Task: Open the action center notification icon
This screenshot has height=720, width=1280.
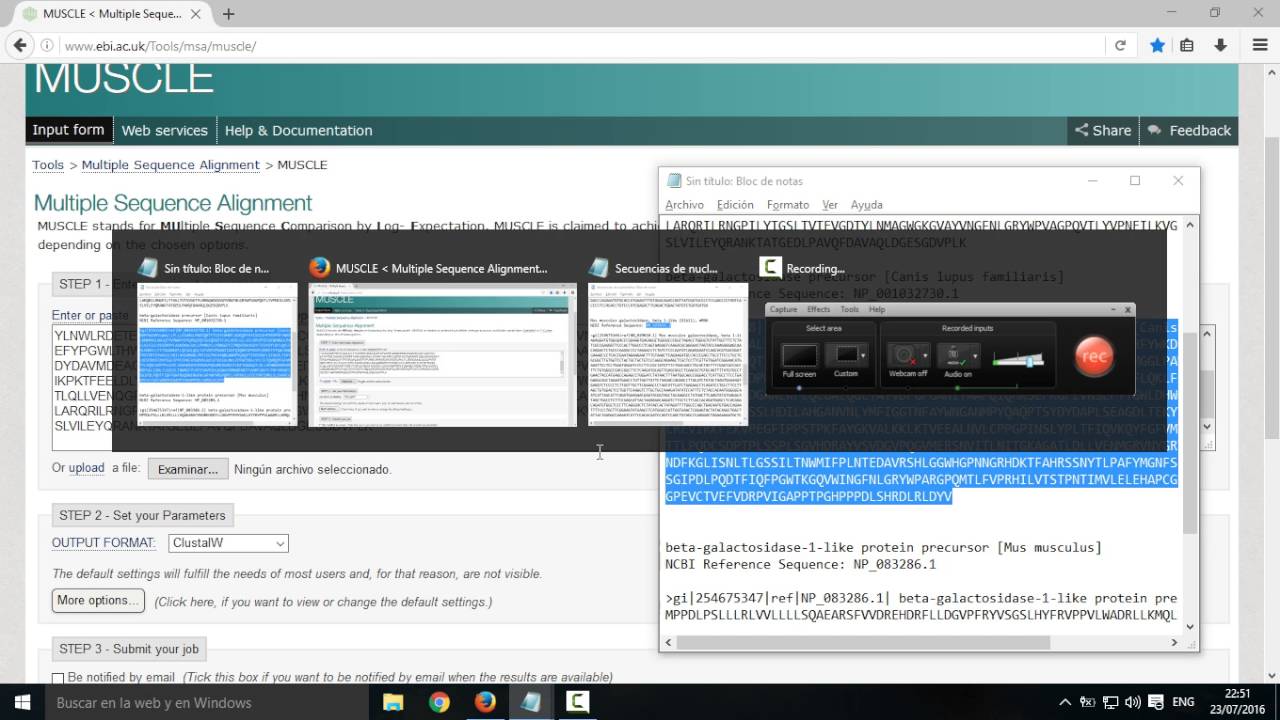Action: pyautogui.click(x=1157, y=702)
